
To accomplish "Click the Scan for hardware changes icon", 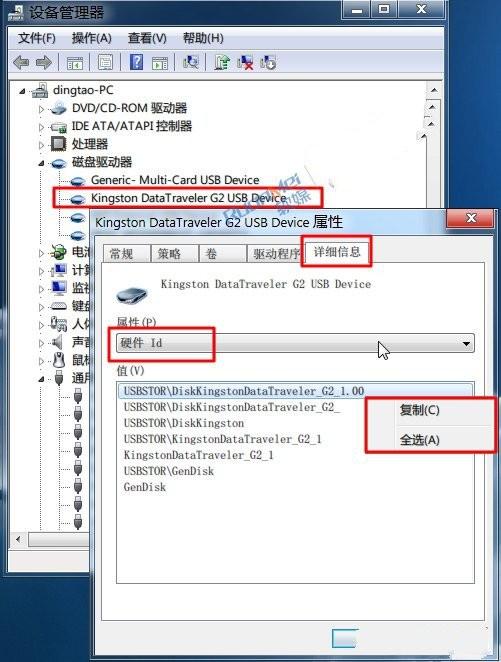I will coord(191,62).
